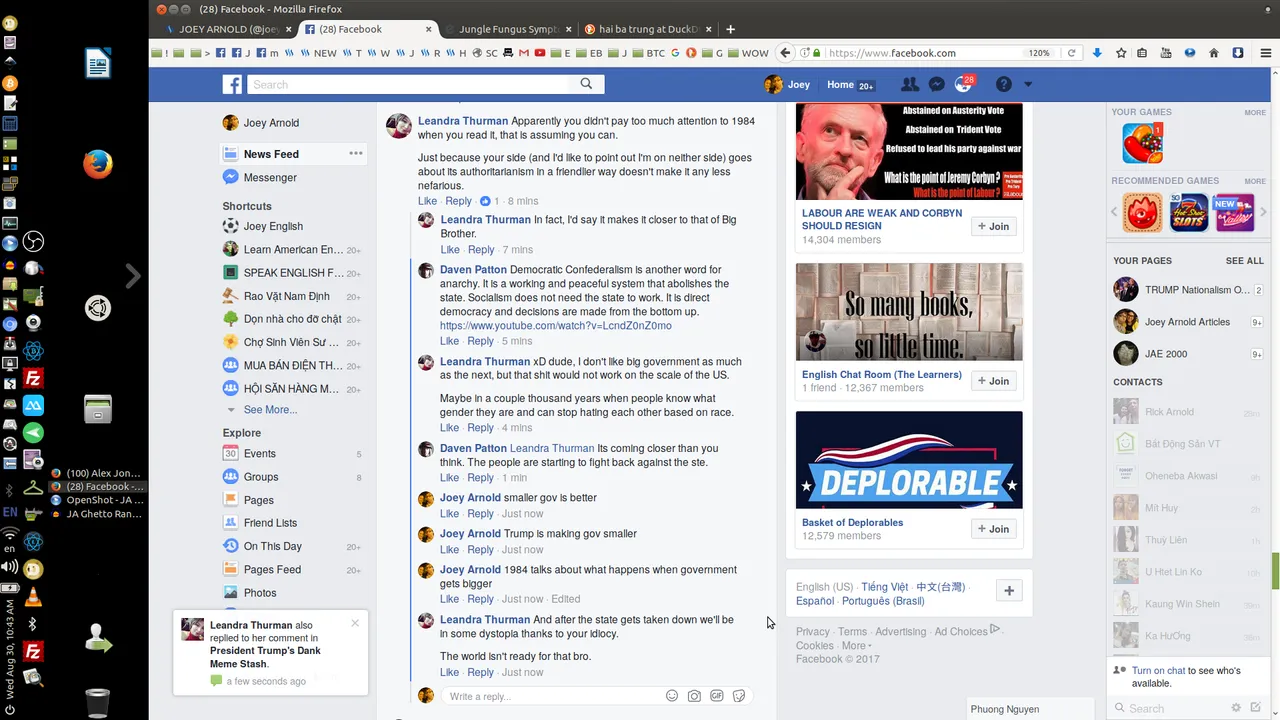Reload the page in Firefox
1280x720 pixels.
click(1072, 53)
